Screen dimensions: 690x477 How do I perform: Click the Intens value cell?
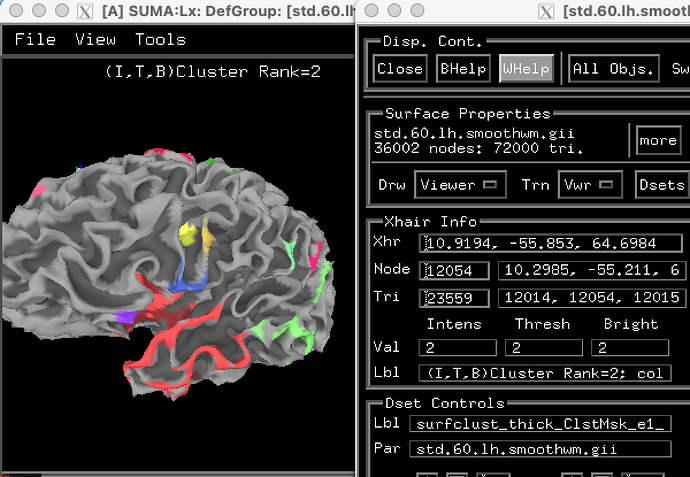click(x=458, y=348)
